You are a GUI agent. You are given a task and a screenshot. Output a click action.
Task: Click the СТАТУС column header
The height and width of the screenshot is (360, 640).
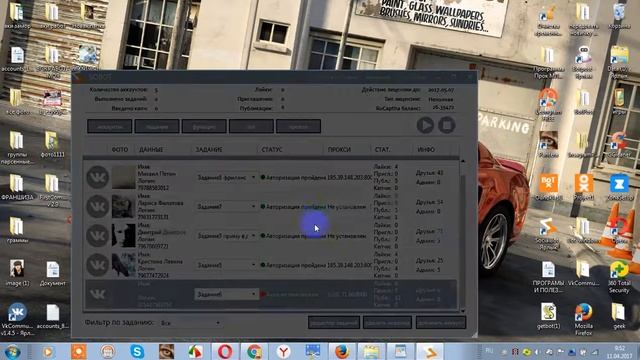272,150
